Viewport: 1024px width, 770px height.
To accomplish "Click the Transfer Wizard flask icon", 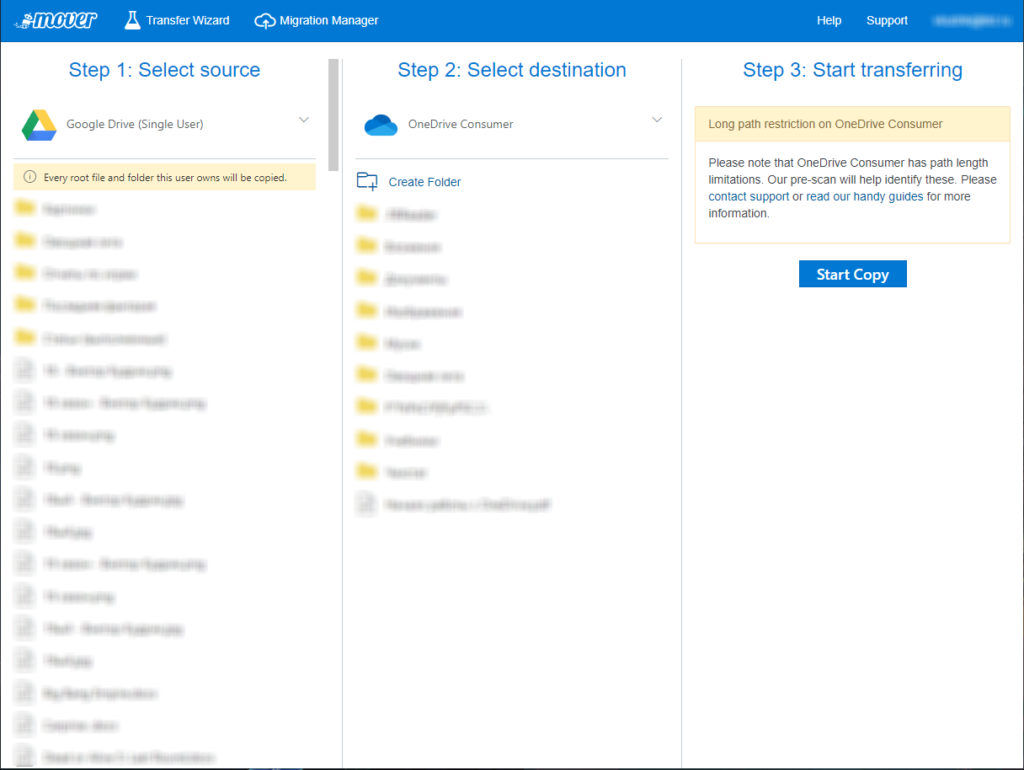I will (x=132, y=20).
